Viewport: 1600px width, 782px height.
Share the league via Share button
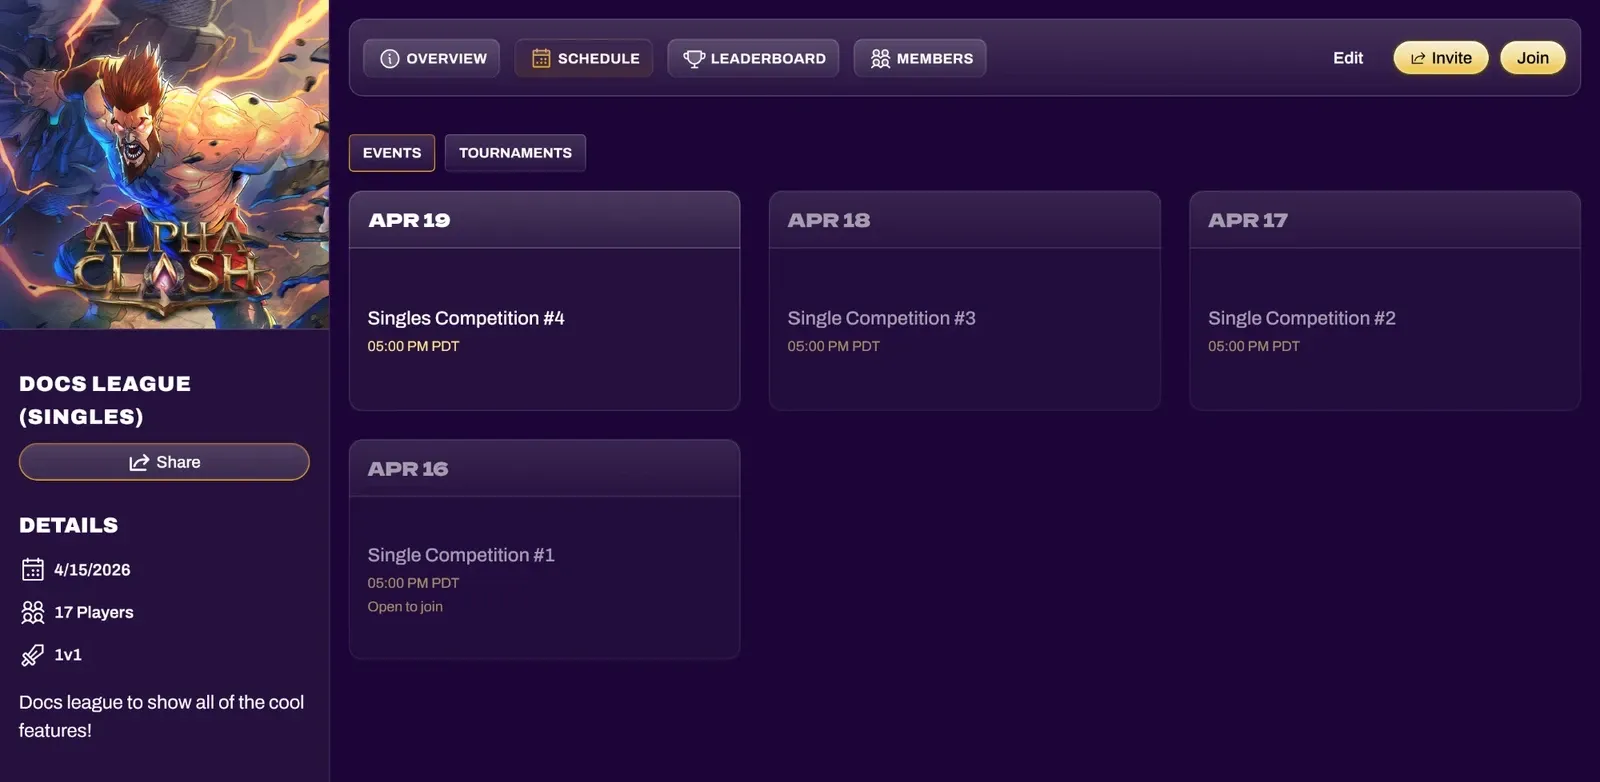point(164,462)
